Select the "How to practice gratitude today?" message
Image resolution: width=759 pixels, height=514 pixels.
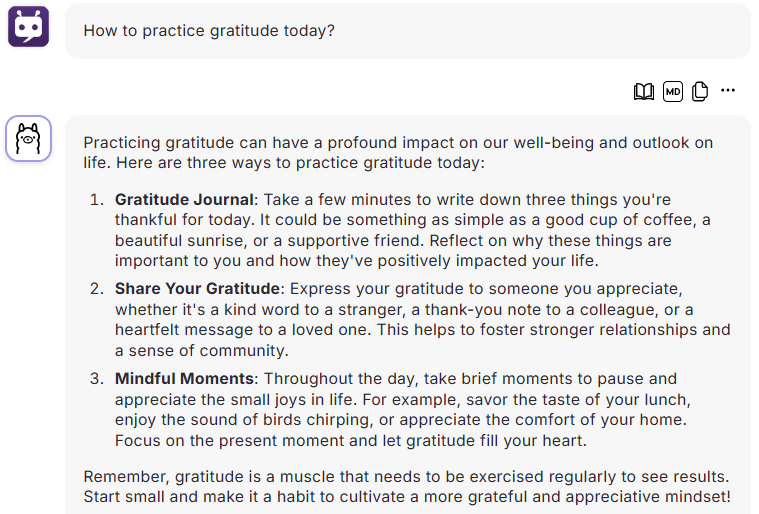click(209, 31)
